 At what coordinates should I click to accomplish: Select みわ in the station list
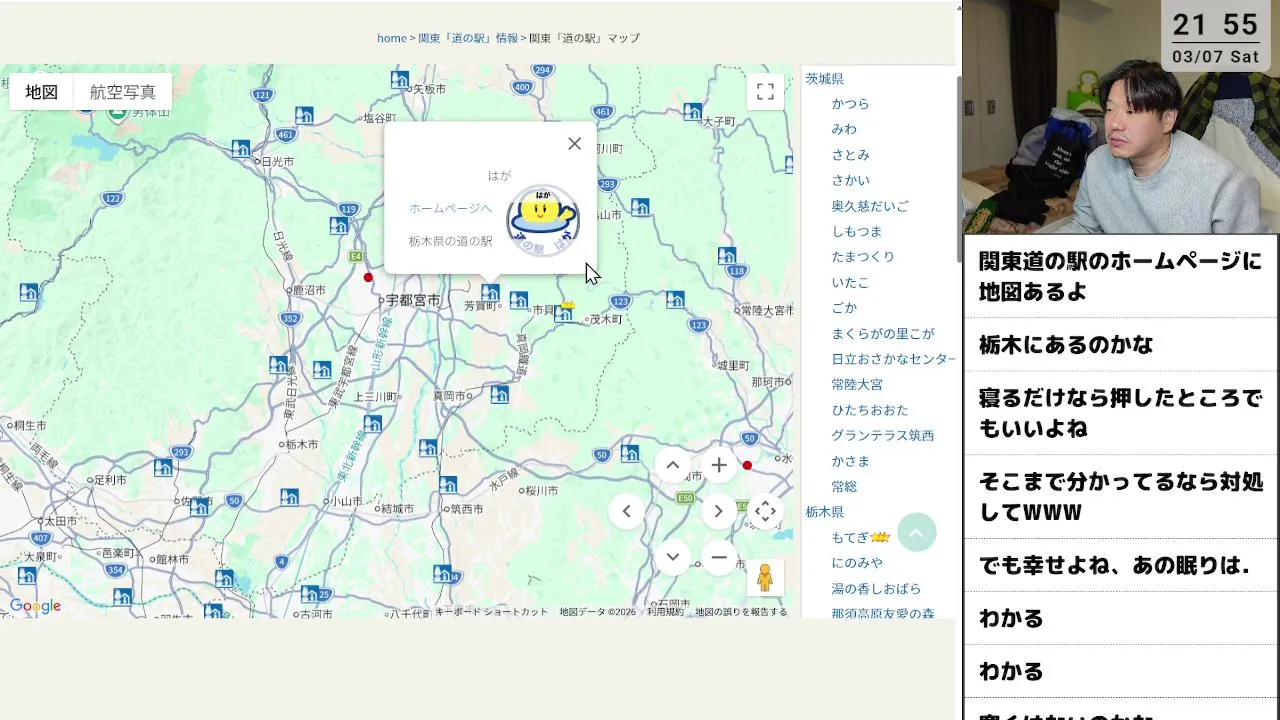pos(845,129)
